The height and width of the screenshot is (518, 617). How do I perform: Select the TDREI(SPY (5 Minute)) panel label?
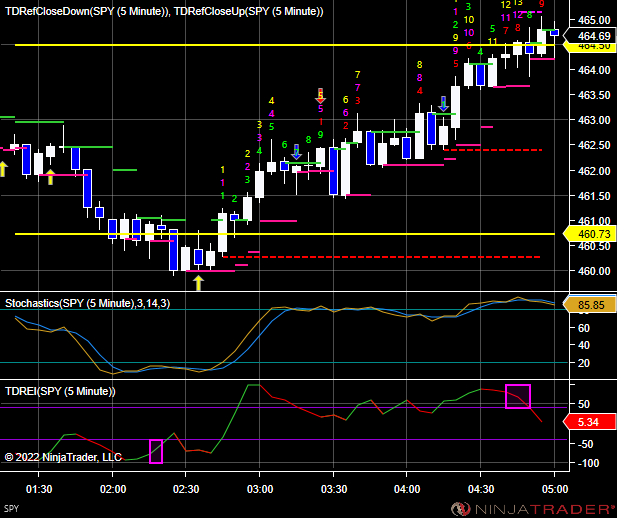[60, 391]
